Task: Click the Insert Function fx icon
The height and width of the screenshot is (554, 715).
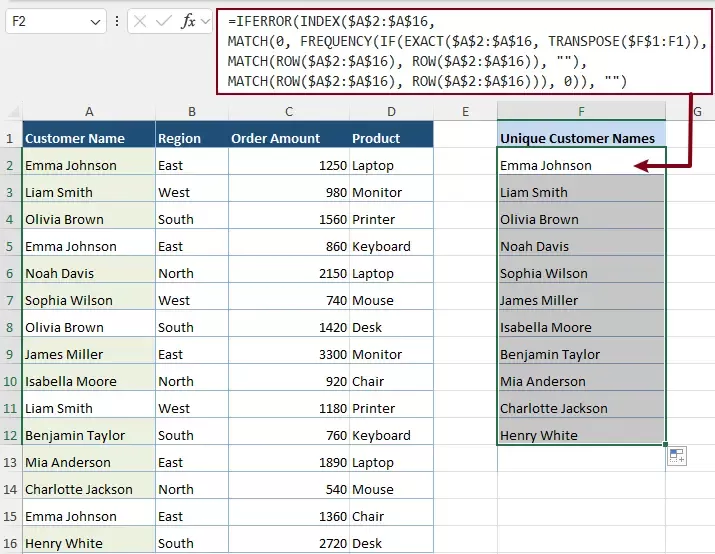Action: tap(188, 21)
